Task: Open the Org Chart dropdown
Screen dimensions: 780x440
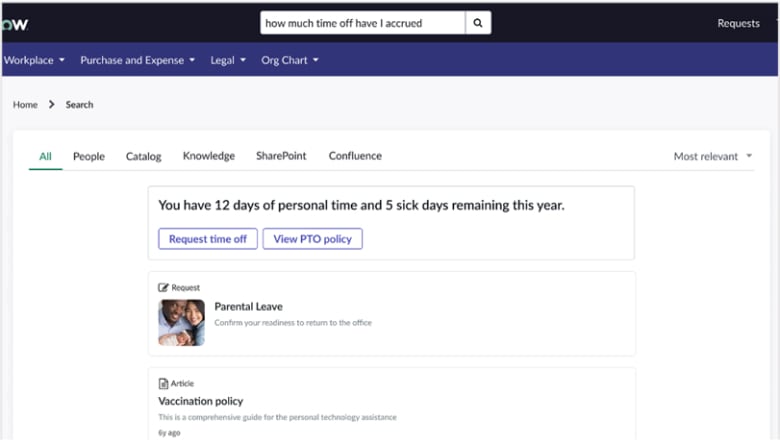Action: tap(290, 60)
